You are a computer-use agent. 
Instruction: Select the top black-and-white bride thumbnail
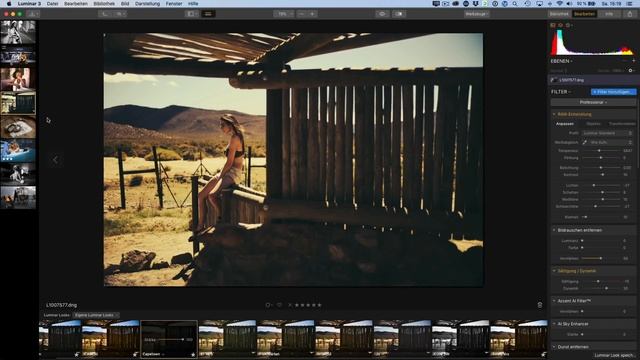click(18, 32)
